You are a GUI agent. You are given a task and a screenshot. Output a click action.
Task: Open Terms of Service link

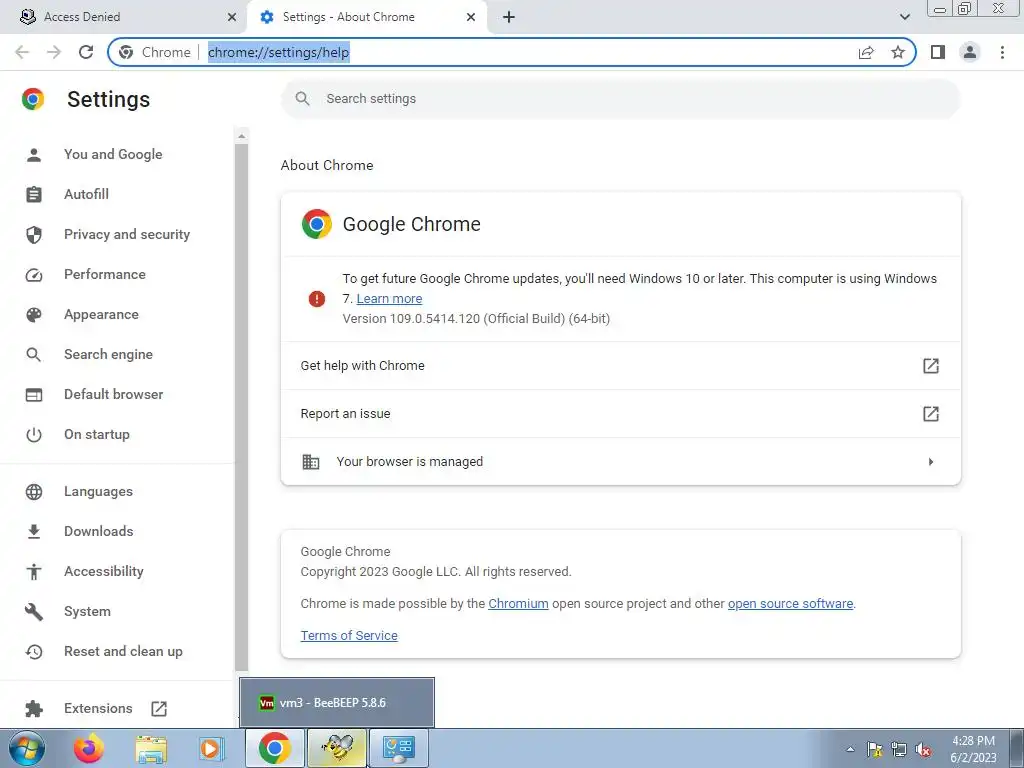pos(349,636)
